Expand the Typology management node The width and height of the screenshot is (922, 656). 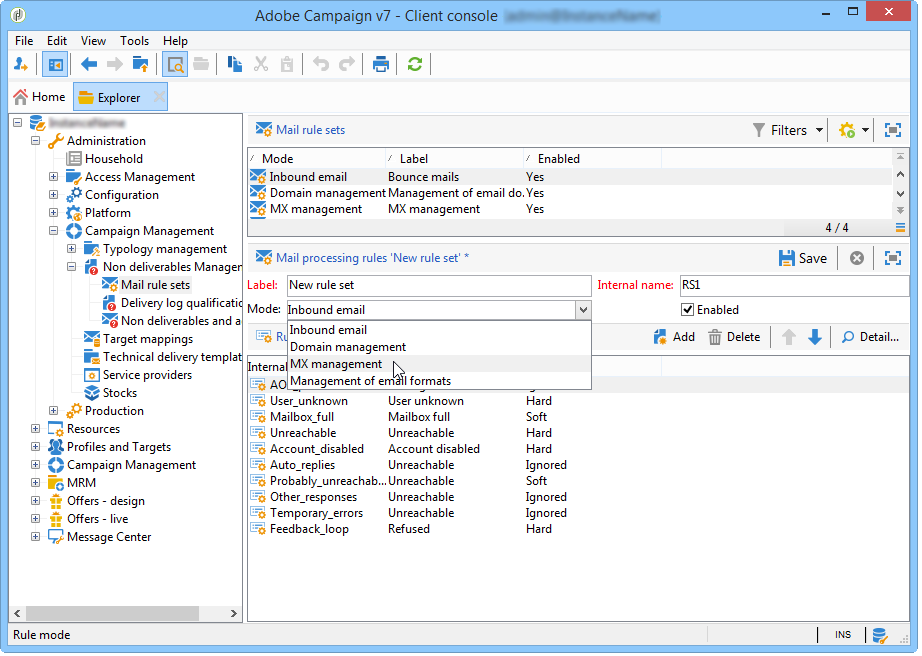[72, 249]
